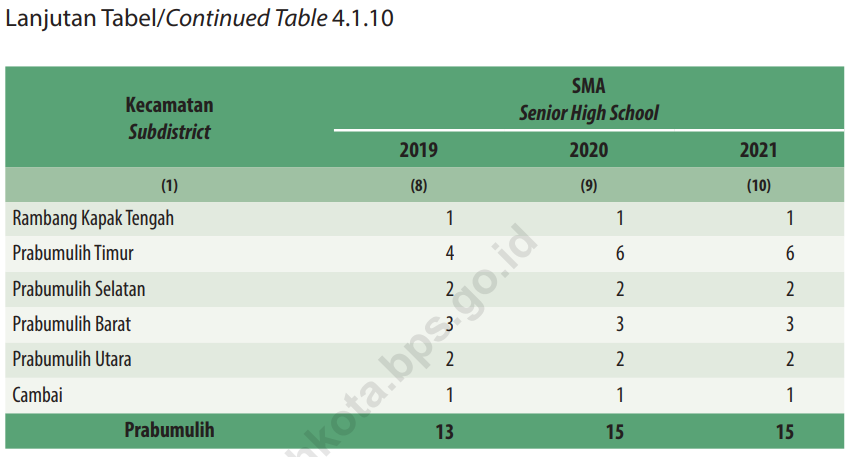Select the Prabumulih Selatan row label
This screenshot has height=457, width=852.
79,289
